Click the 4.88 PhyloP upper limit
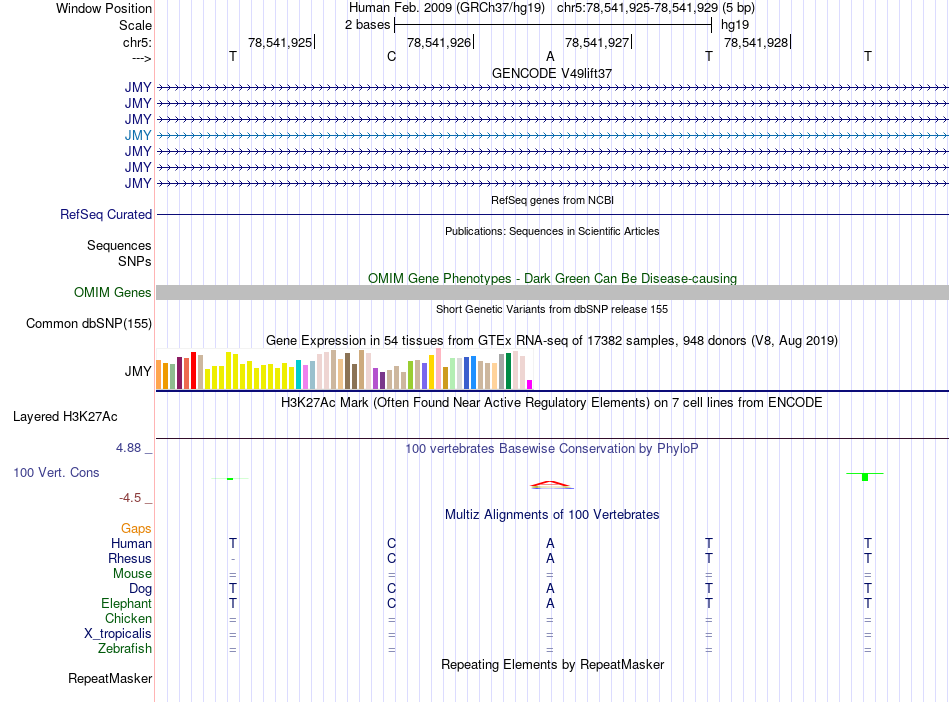Image resolution: width=950 pixels, height=702 pixels. pyautogui.click(x=128, y=448)
